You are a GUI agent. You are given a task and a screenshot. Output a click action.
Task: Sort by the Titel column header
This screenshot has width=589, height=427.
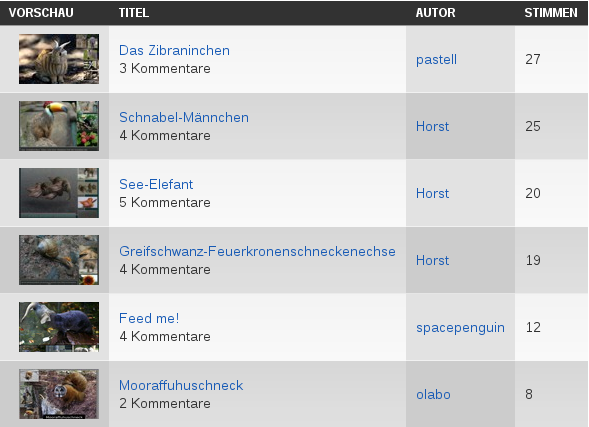[134, 13]
